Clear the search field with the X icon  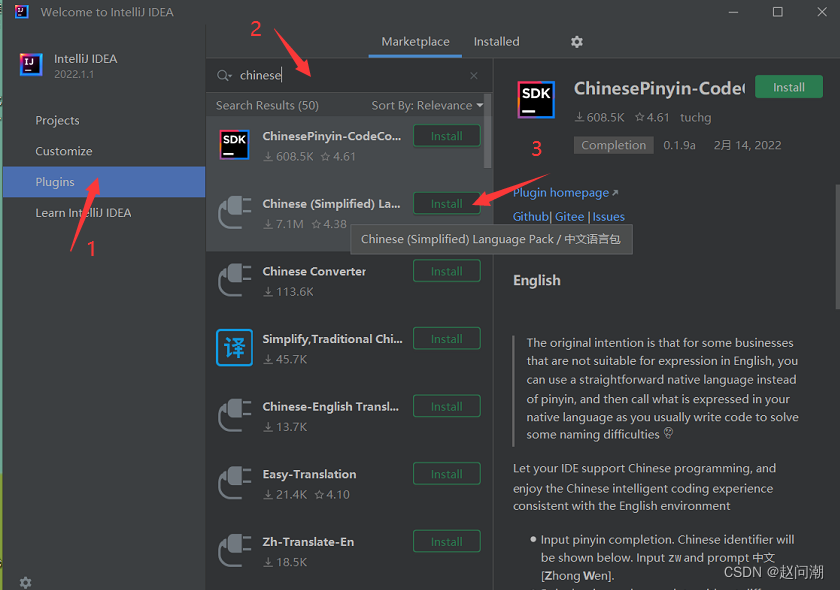pyautogui.click(x=474, y=76)
